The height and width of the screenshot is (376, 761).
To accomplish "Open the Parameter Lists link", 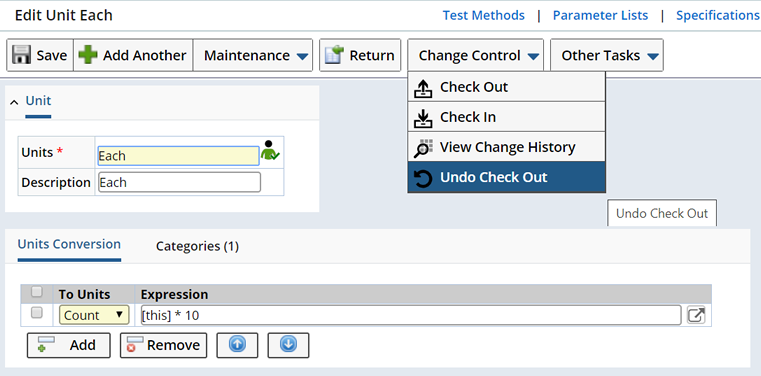I will pos(600,16).
